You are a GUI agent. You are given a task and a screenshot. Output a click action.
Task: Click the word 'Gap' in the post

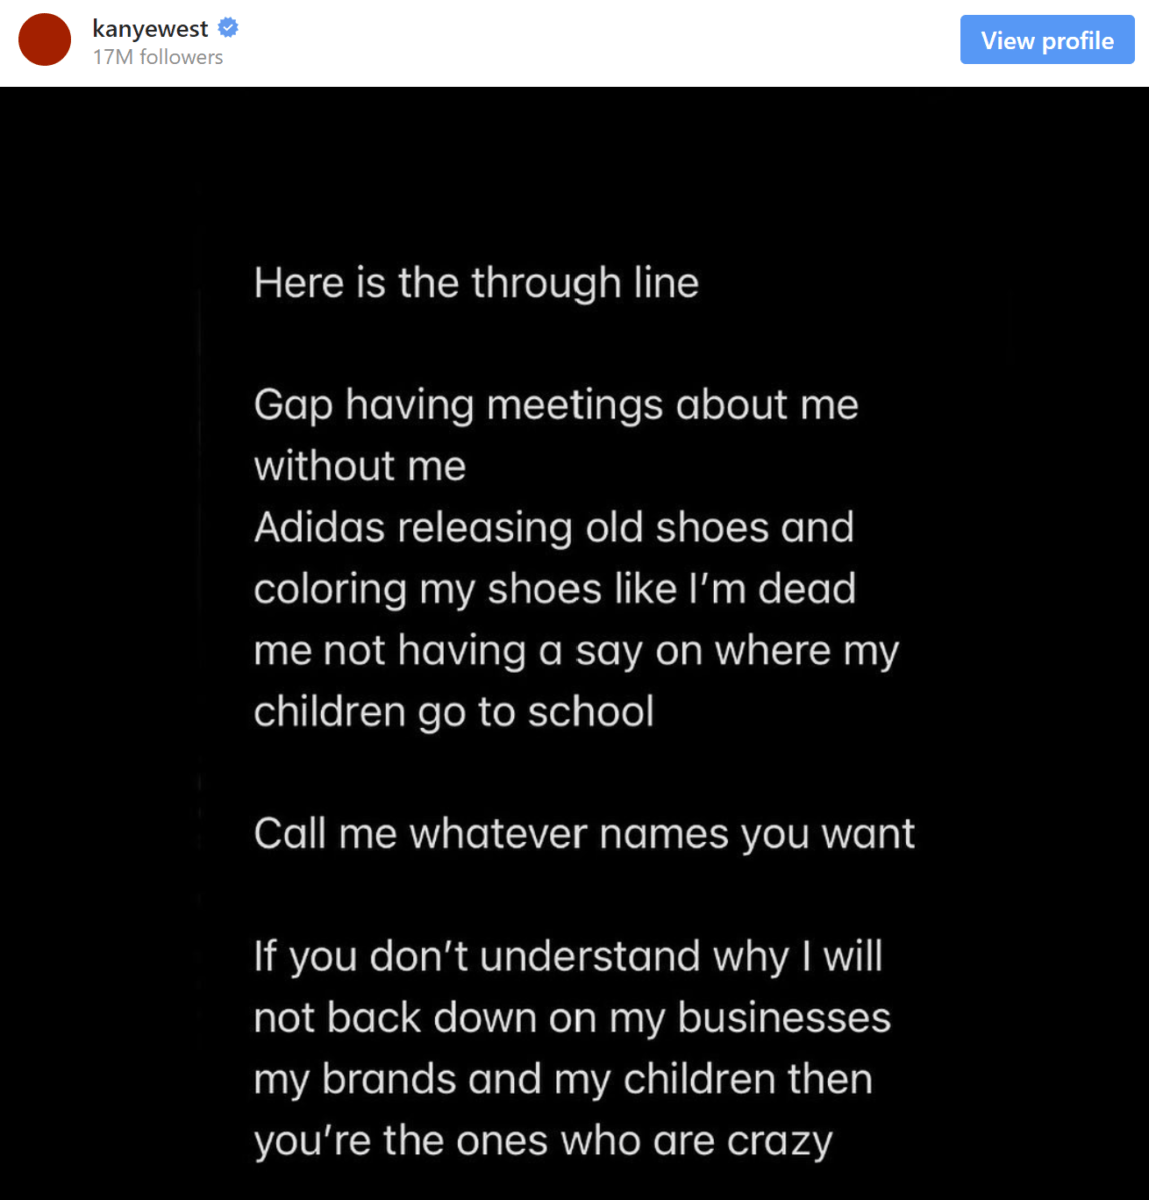tap(293, 406)
